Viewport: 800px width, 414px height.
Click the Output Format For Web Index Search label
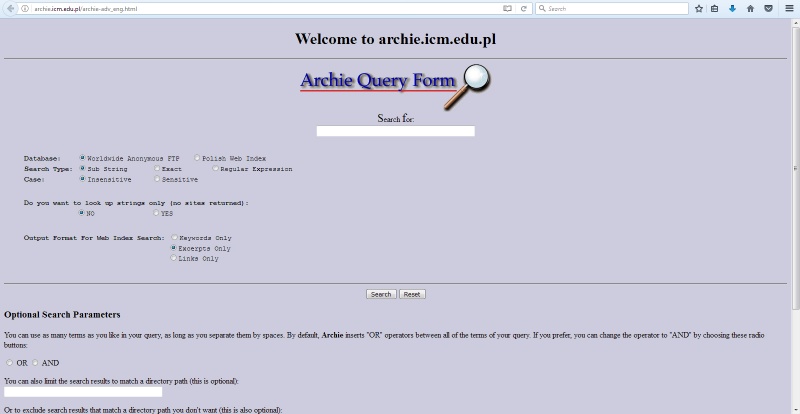[94, 238]
